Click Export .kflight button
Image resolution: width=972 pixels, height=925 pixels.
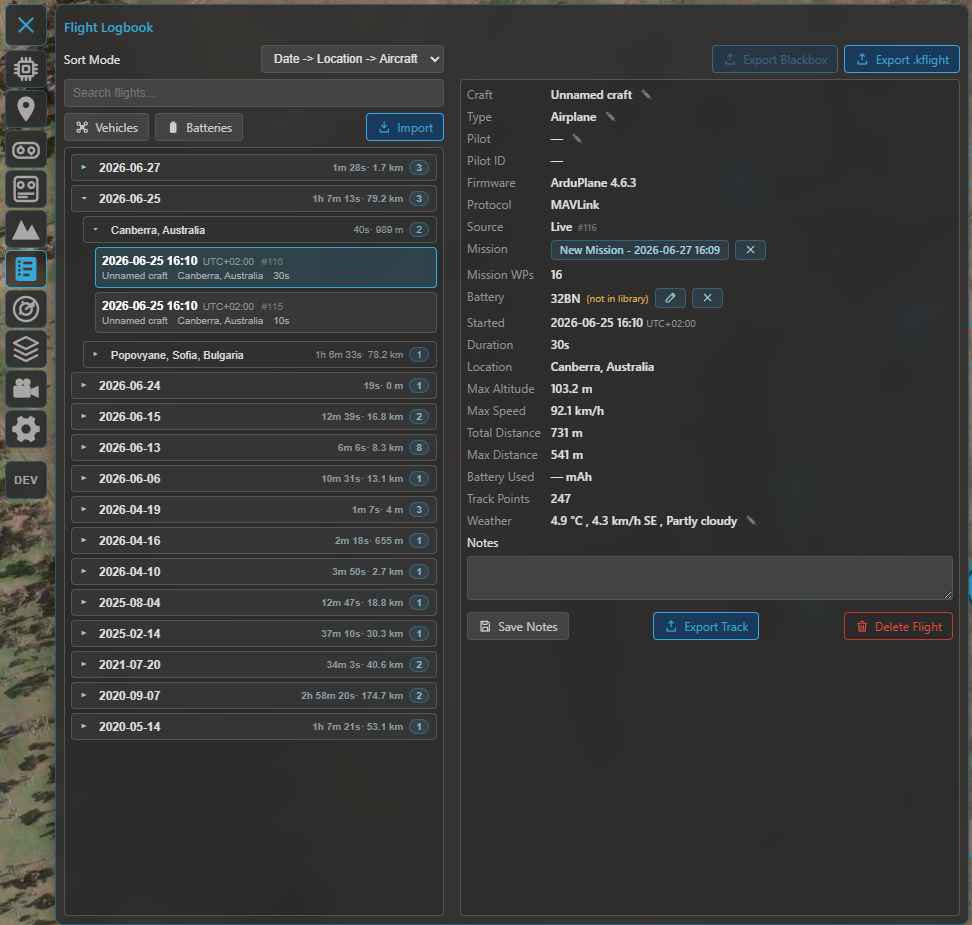pos(902,60)
